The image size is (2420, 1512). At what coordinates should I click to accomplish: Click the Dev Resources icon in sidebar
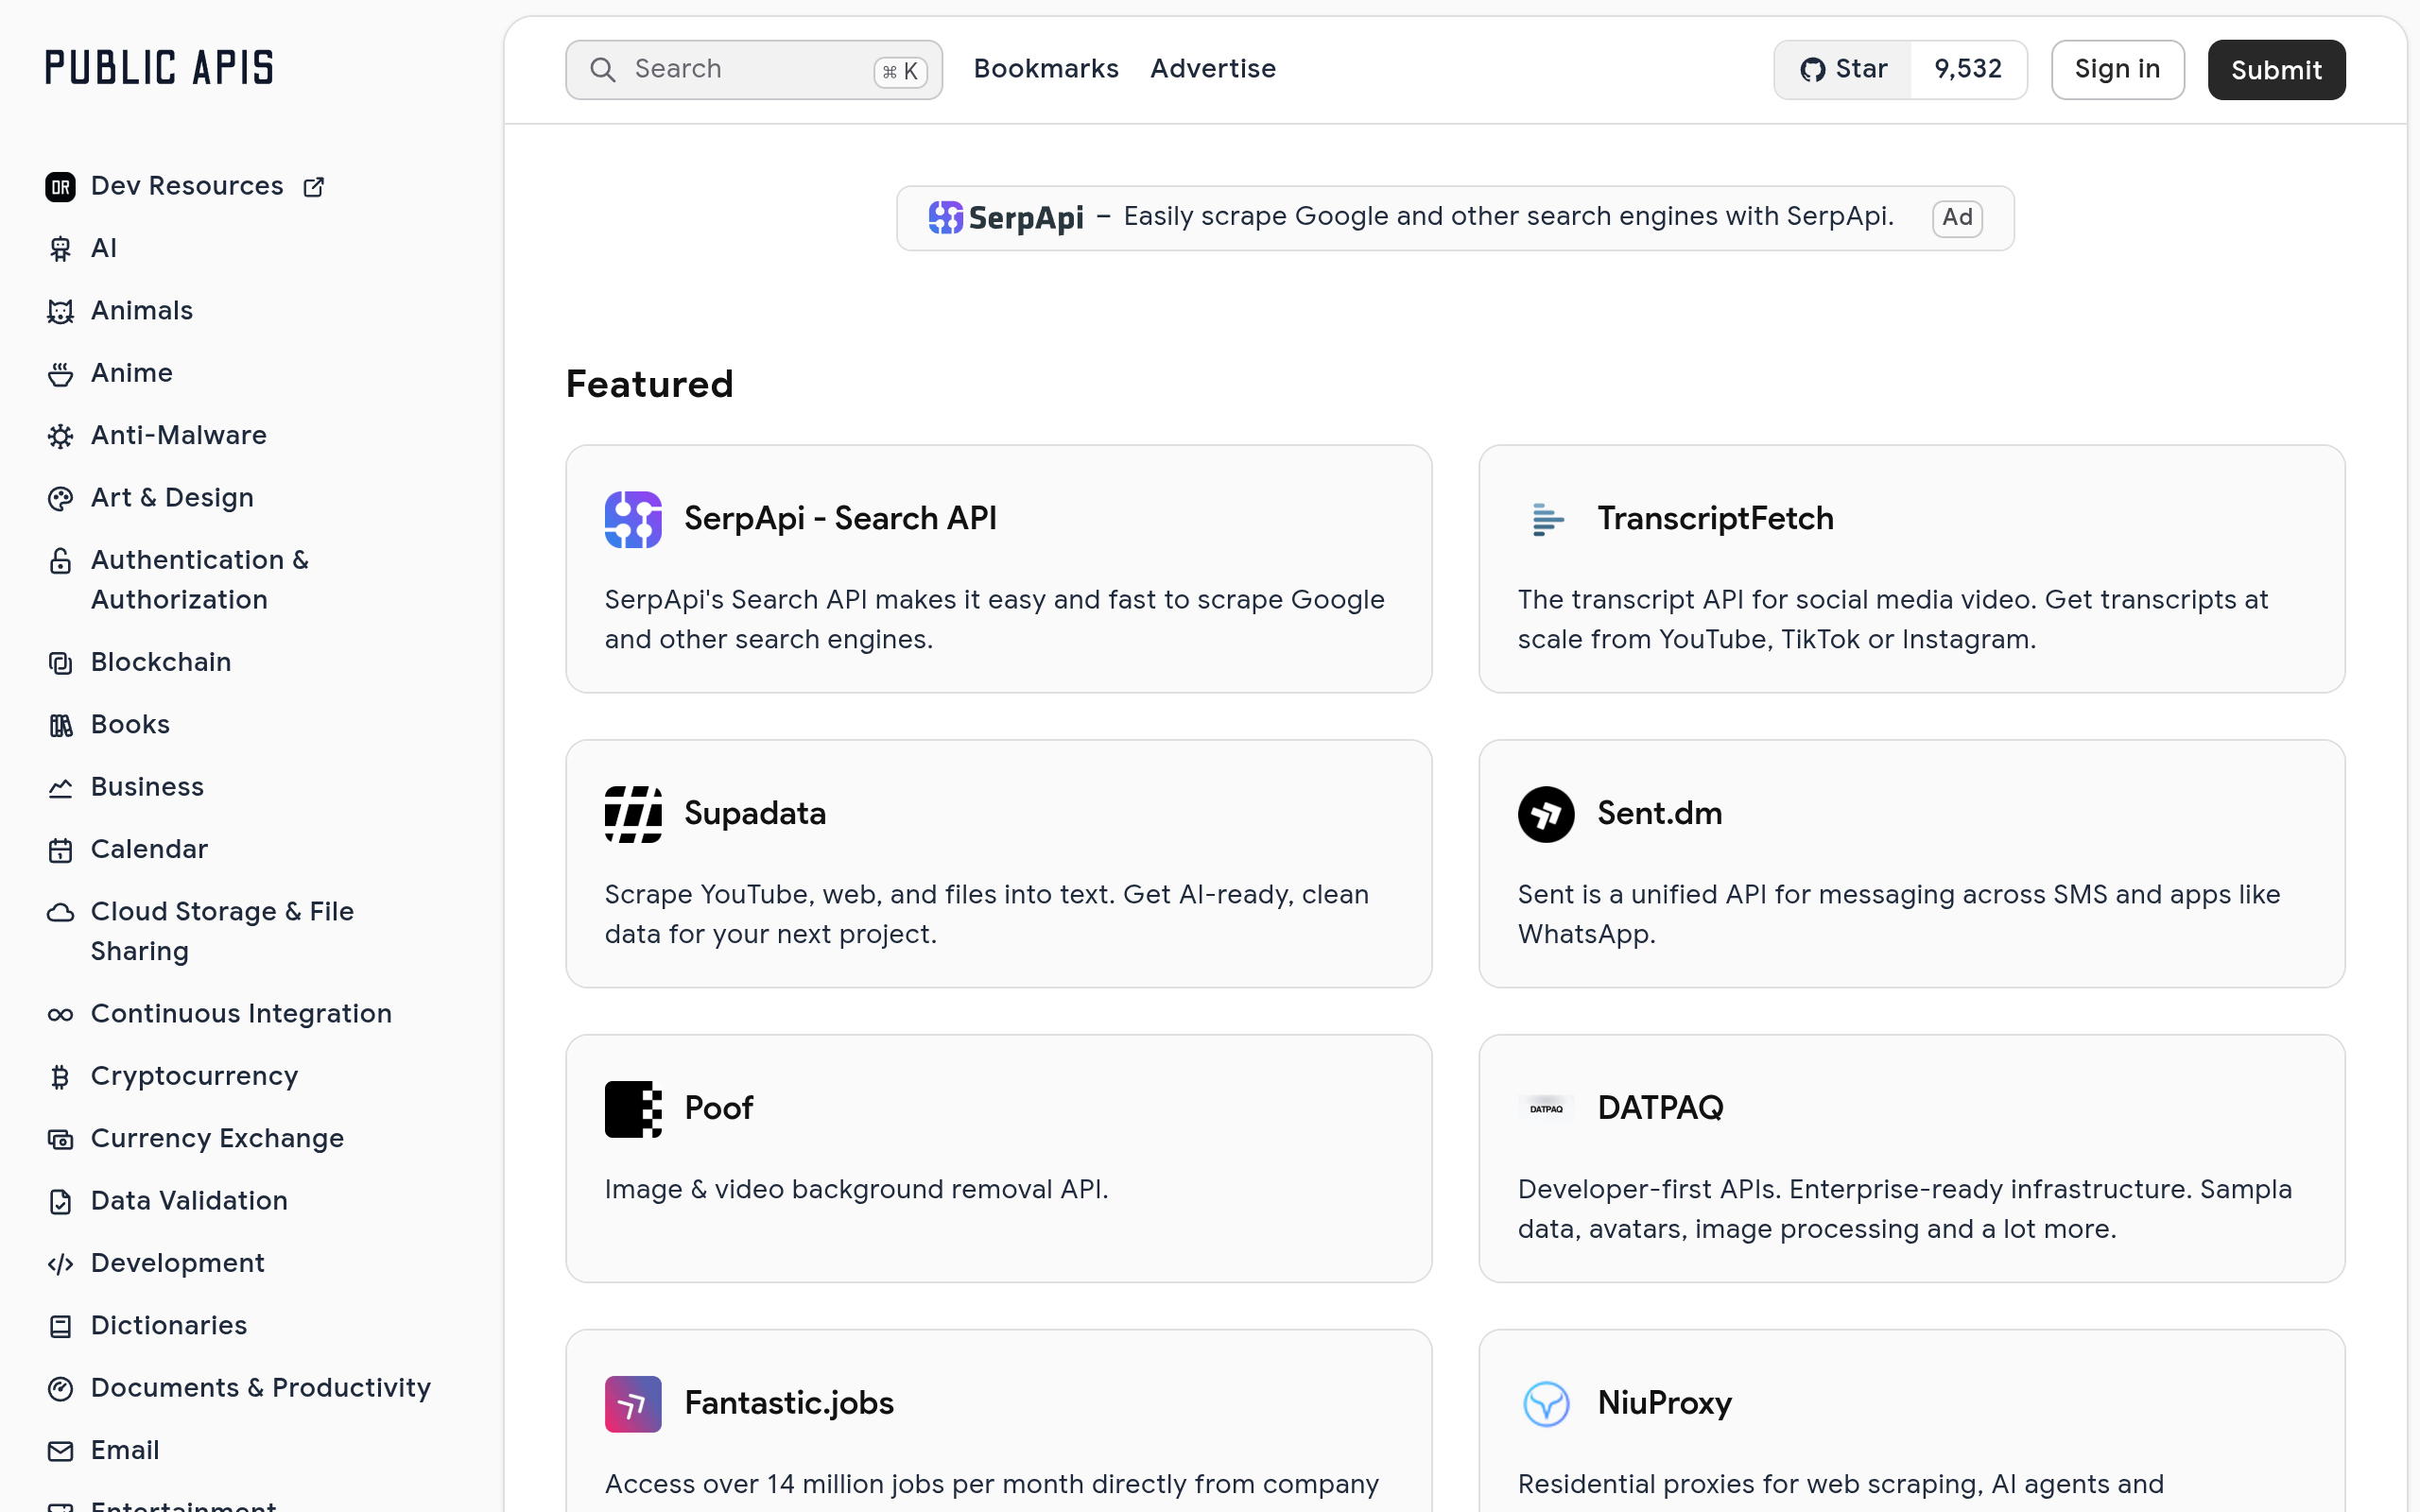point(60,187)
